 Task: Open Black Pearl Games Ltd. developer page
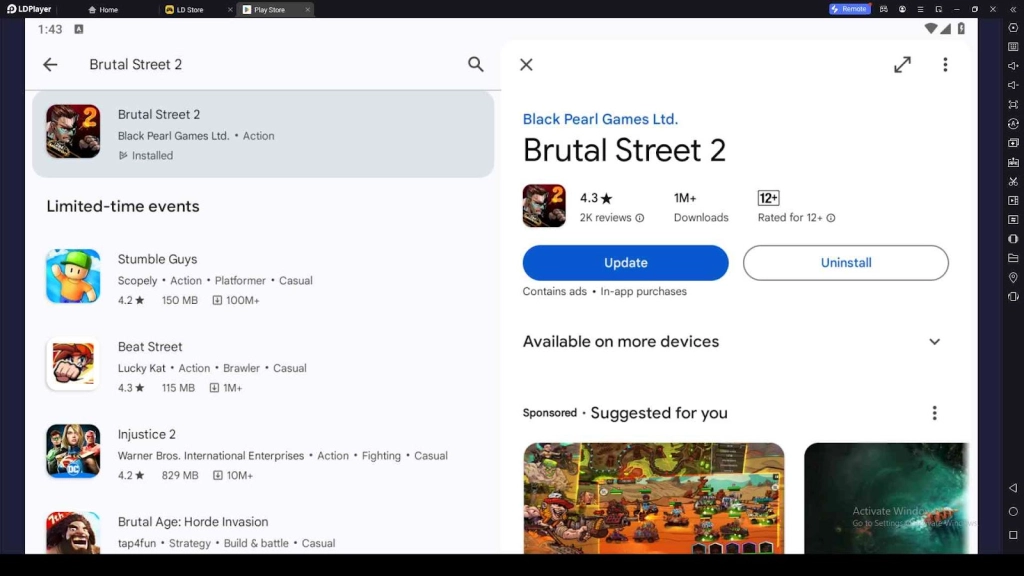coord(600,119)
